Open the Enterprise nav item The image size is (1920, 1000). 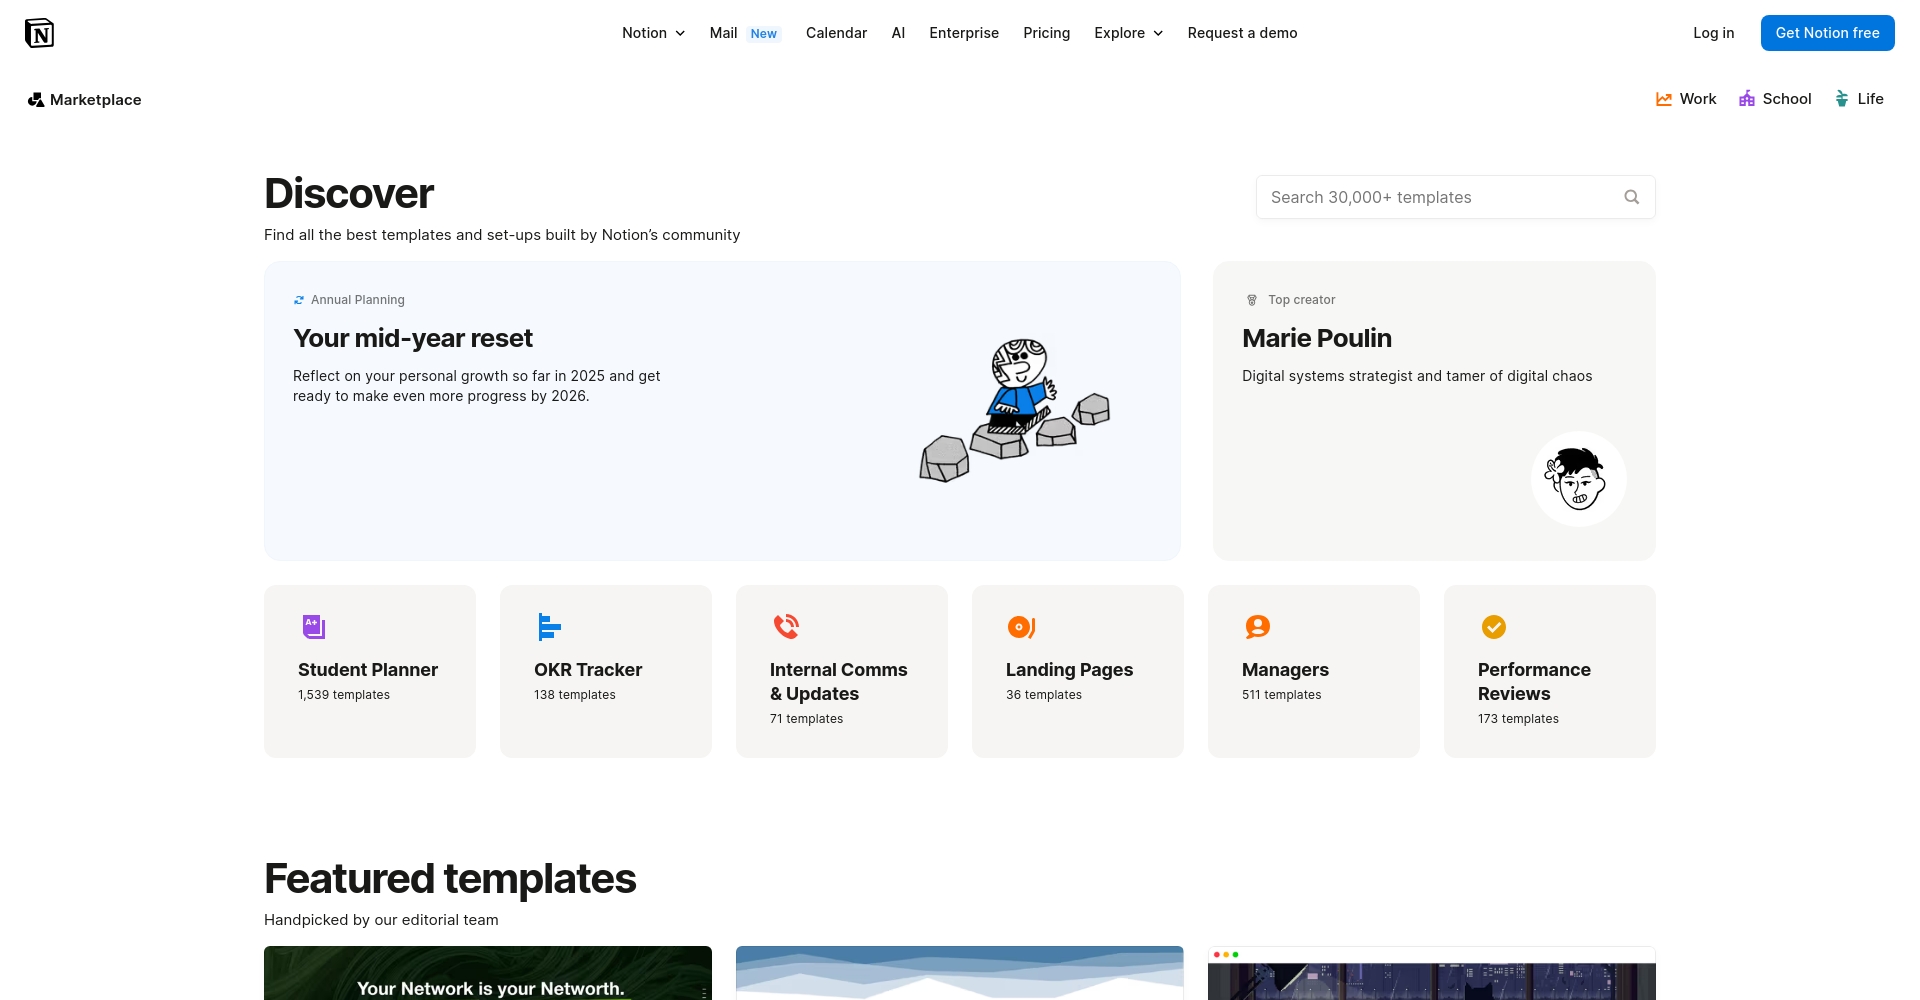[x=964, y=33]
